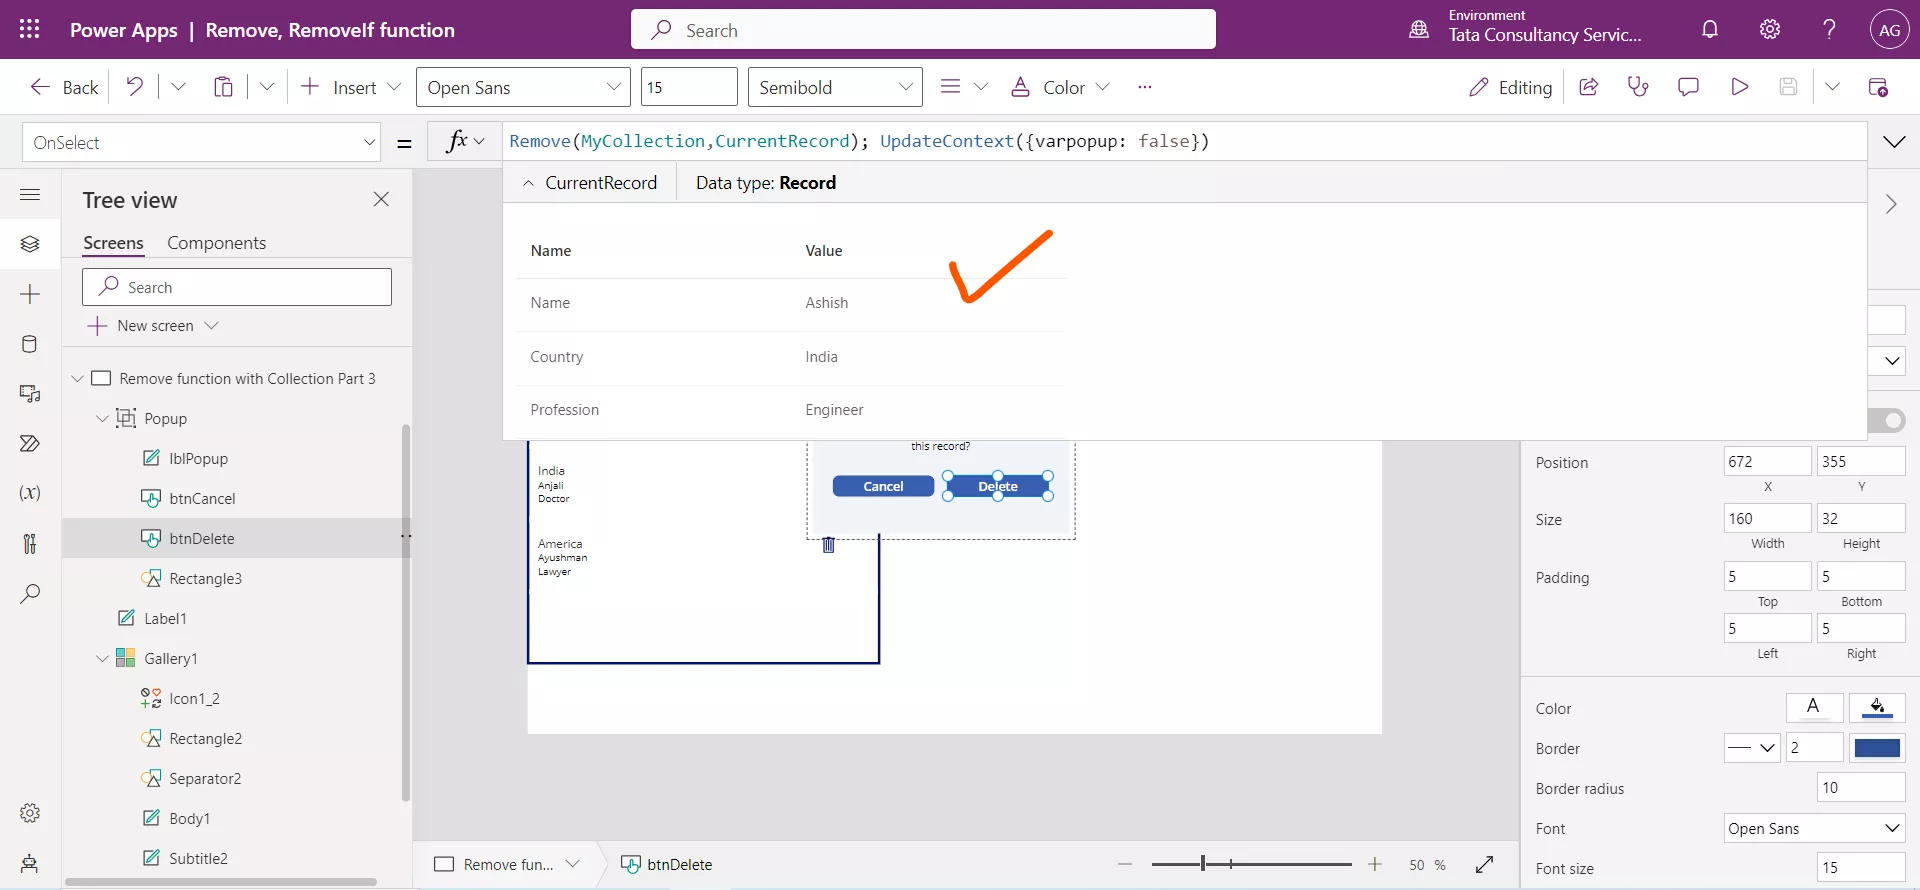Click the text alignment icon

(950, 87)
